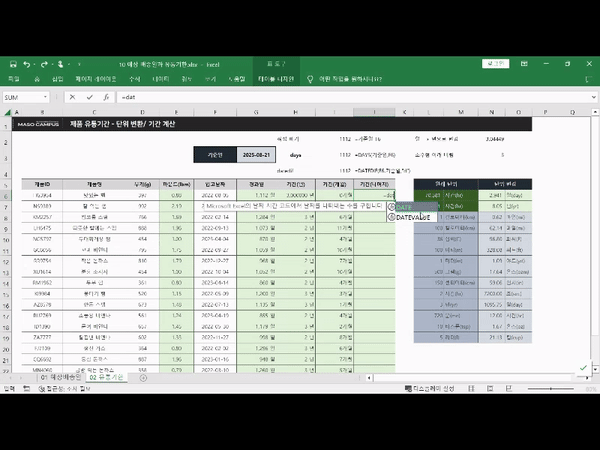This screenshot has width=600, height=450.
Task: Click the Select All corner of the grid
Action: [8, 112]
